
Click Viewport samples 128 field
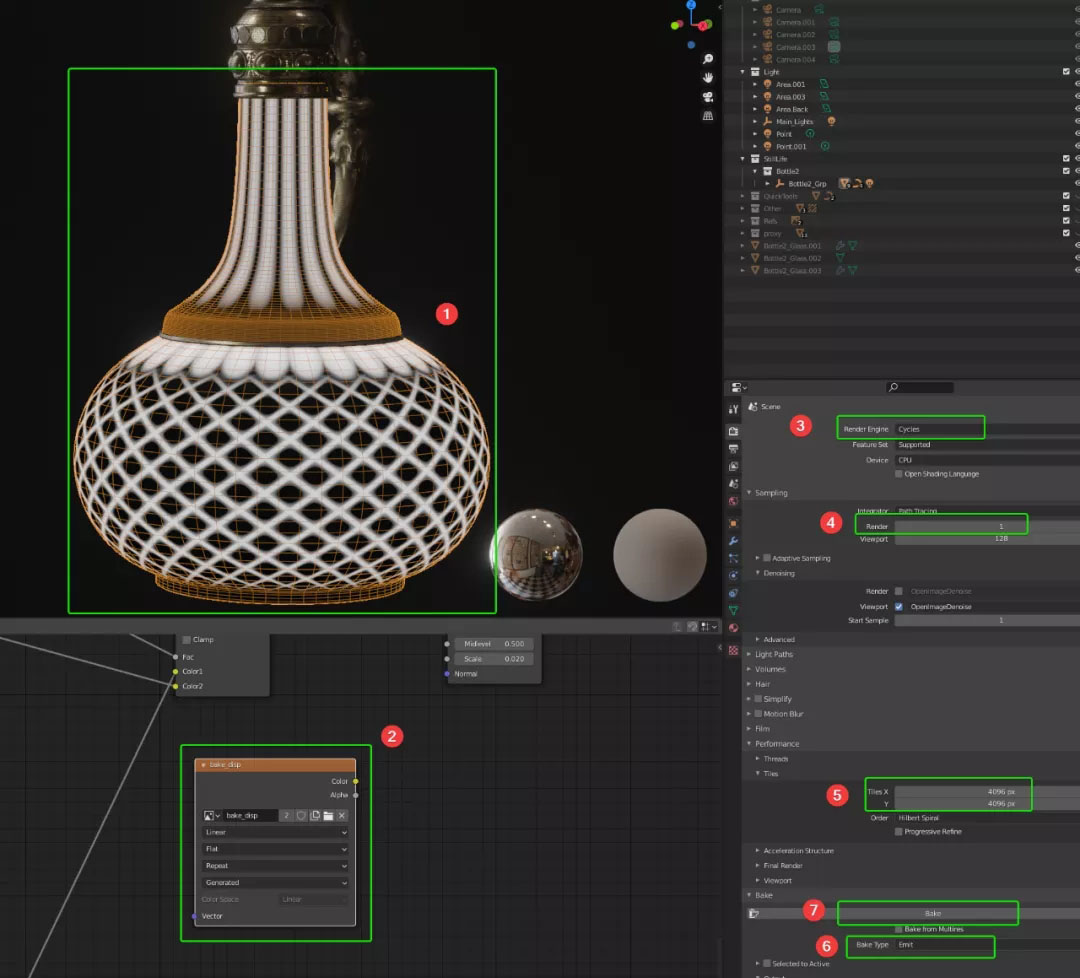[x=987, y=539]
